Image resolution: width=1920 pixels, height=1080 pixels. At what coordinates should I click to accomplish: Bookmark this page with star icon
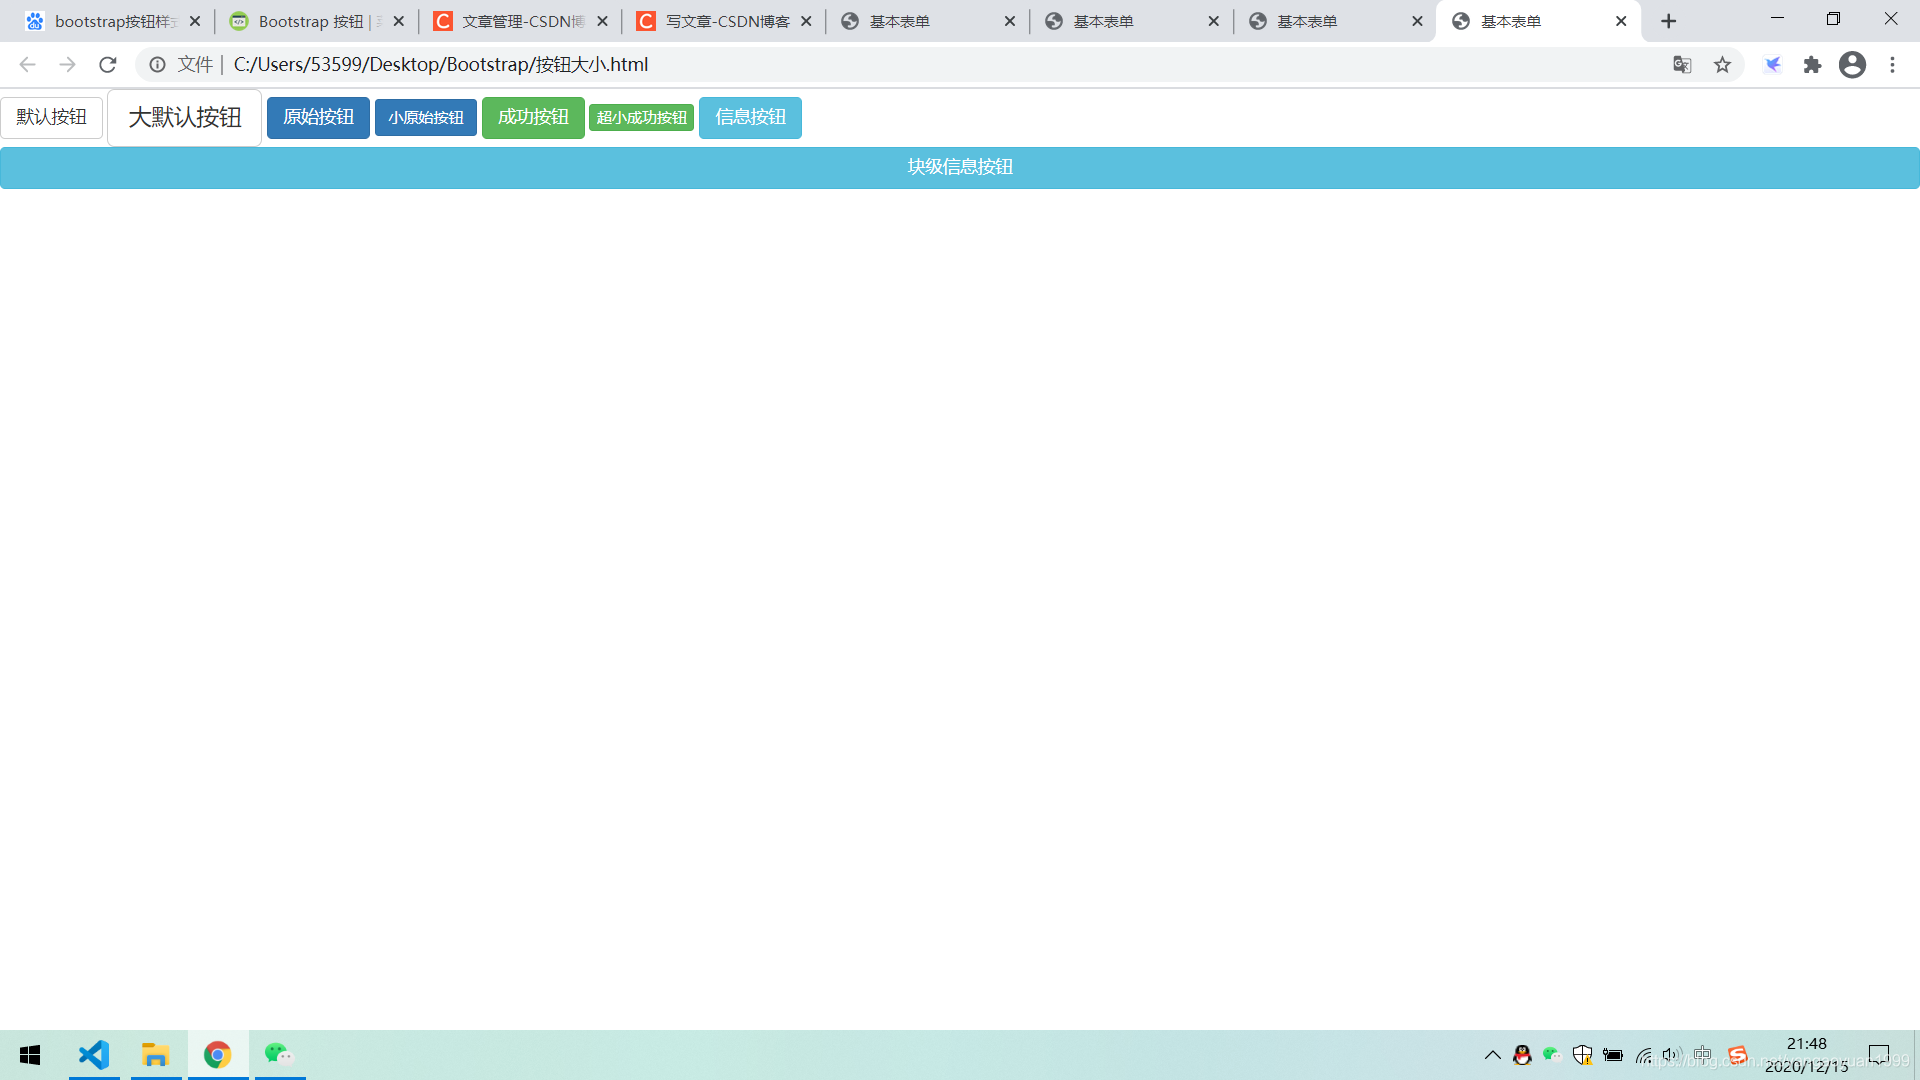pos(1722,65)
